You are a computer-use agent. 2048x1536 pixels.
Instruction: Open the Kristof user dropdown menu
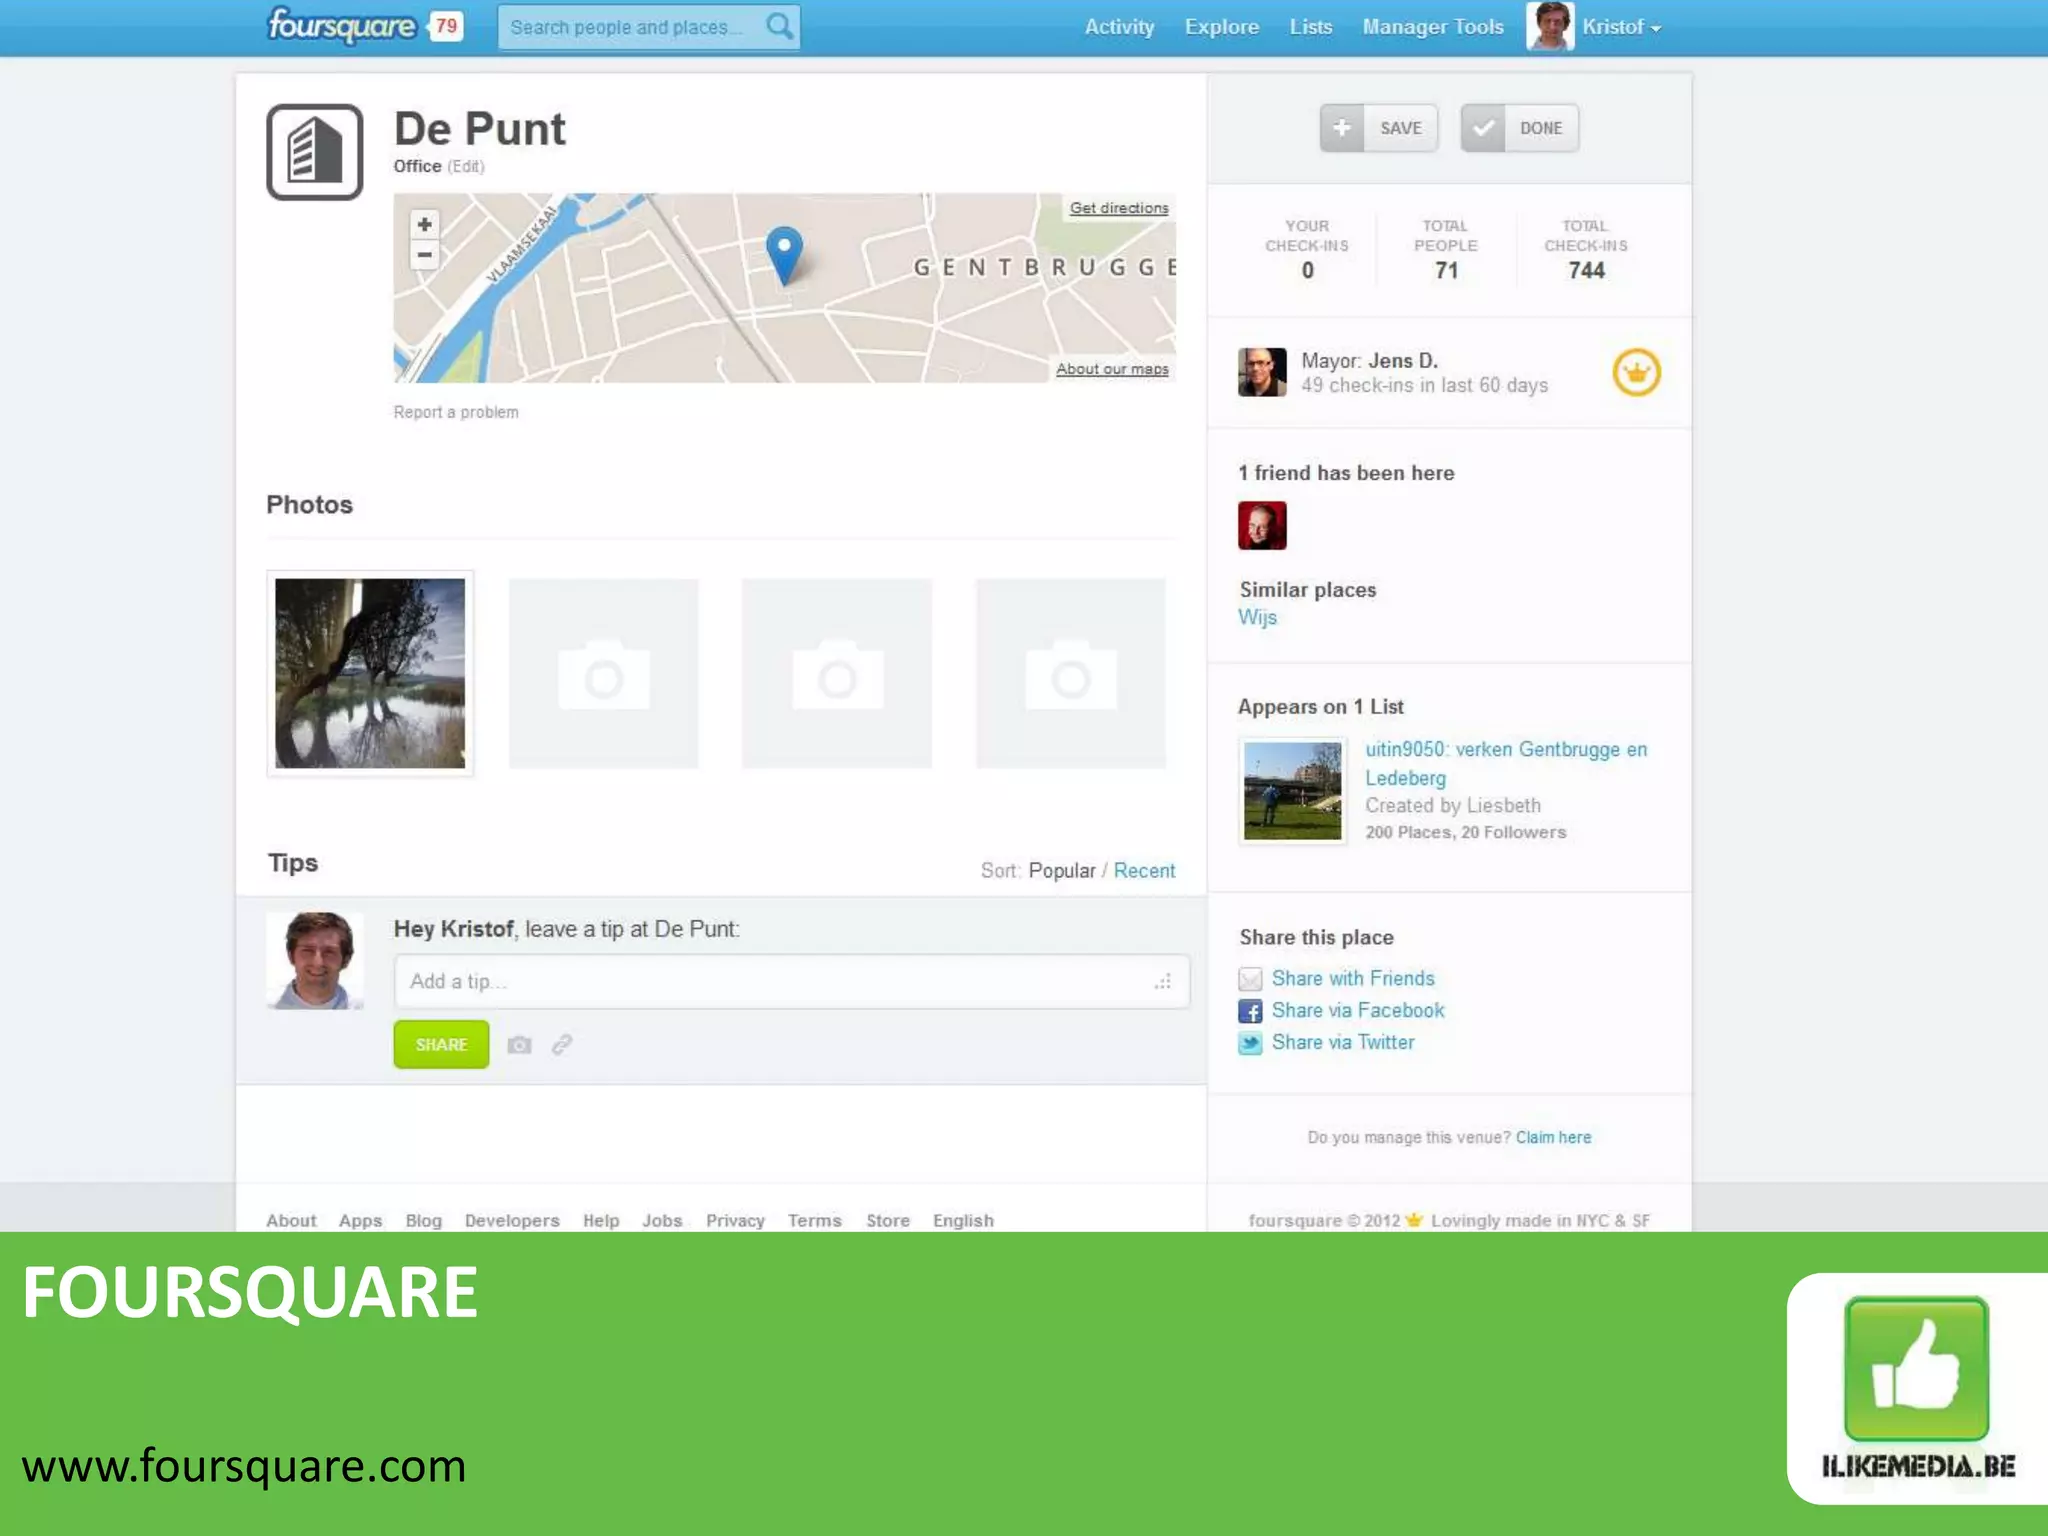(x=1621, y=27)
